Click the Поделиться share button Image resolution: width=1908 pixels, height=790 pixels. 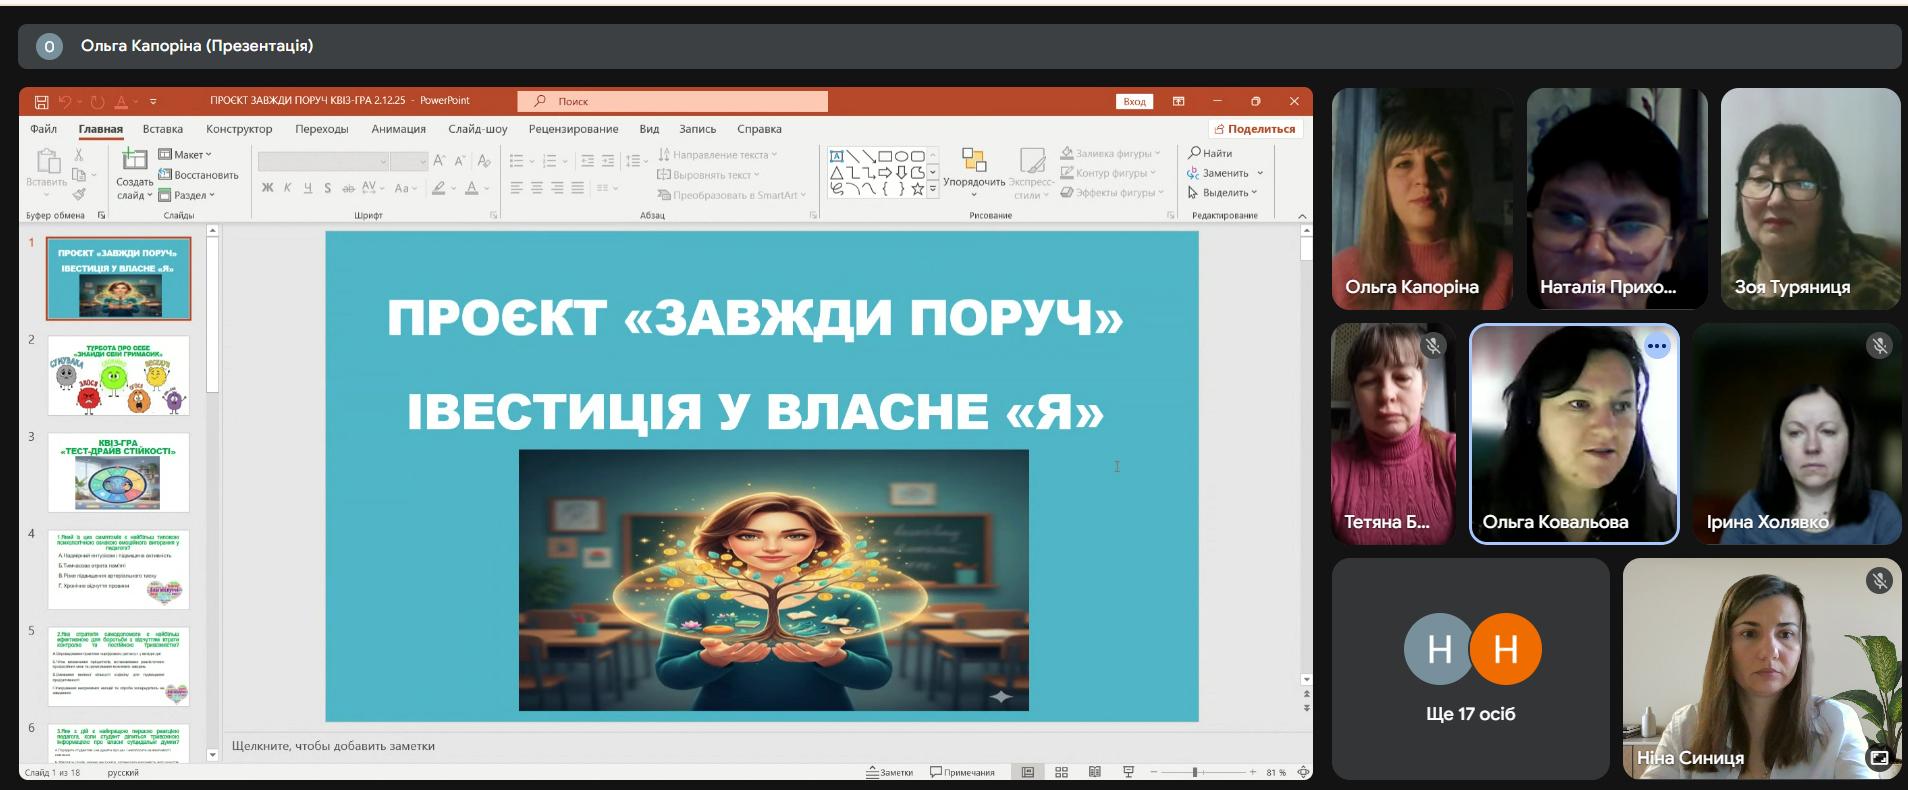tap(1254, 129)
